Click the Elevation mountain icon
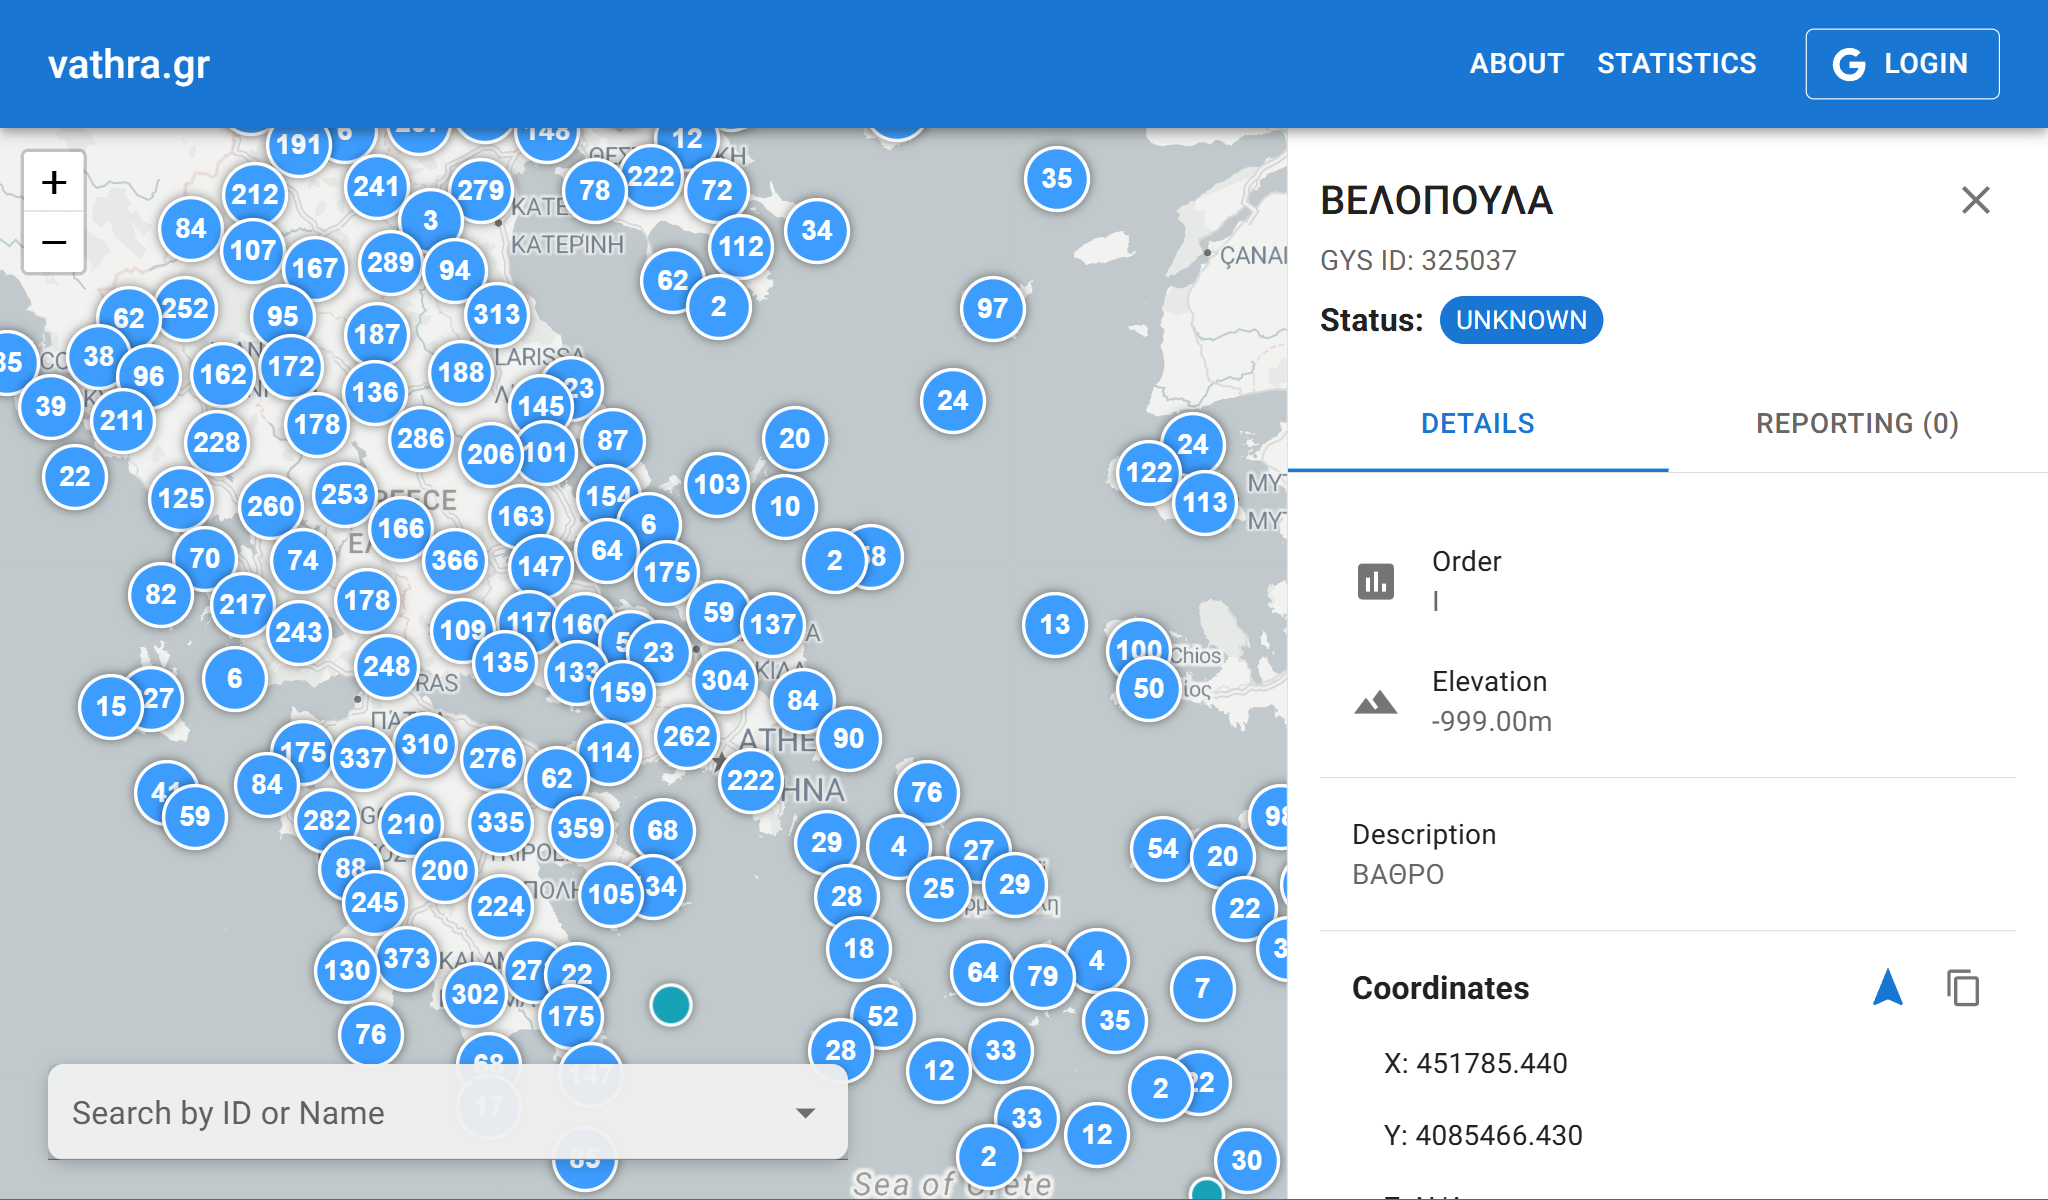Image resolution: width=2048 pixels, height=1200 pixels. (1375, 702)
